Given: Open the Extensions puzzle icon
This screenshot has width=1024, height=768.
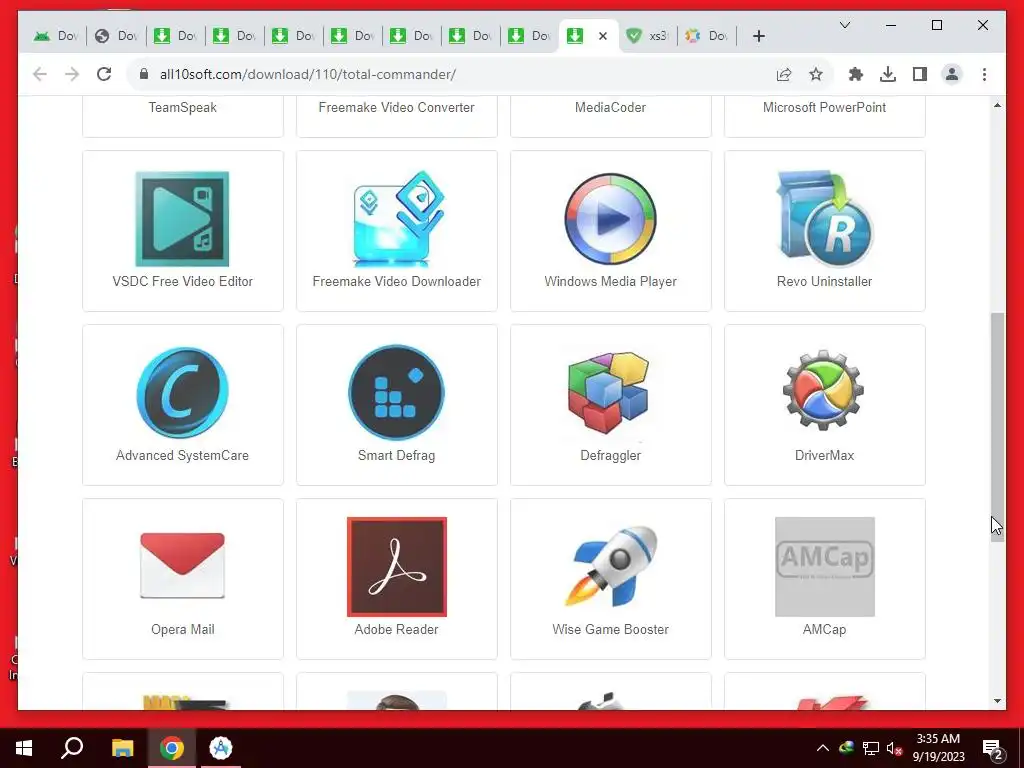Looking at the screenshot, I should pos(856,74).
